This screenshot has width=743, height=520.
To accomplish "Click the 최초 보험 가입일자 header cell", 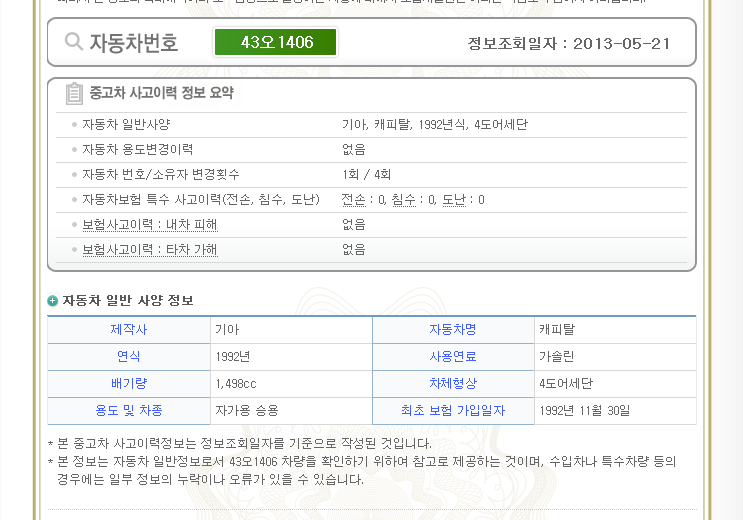I will click(453, 411).
